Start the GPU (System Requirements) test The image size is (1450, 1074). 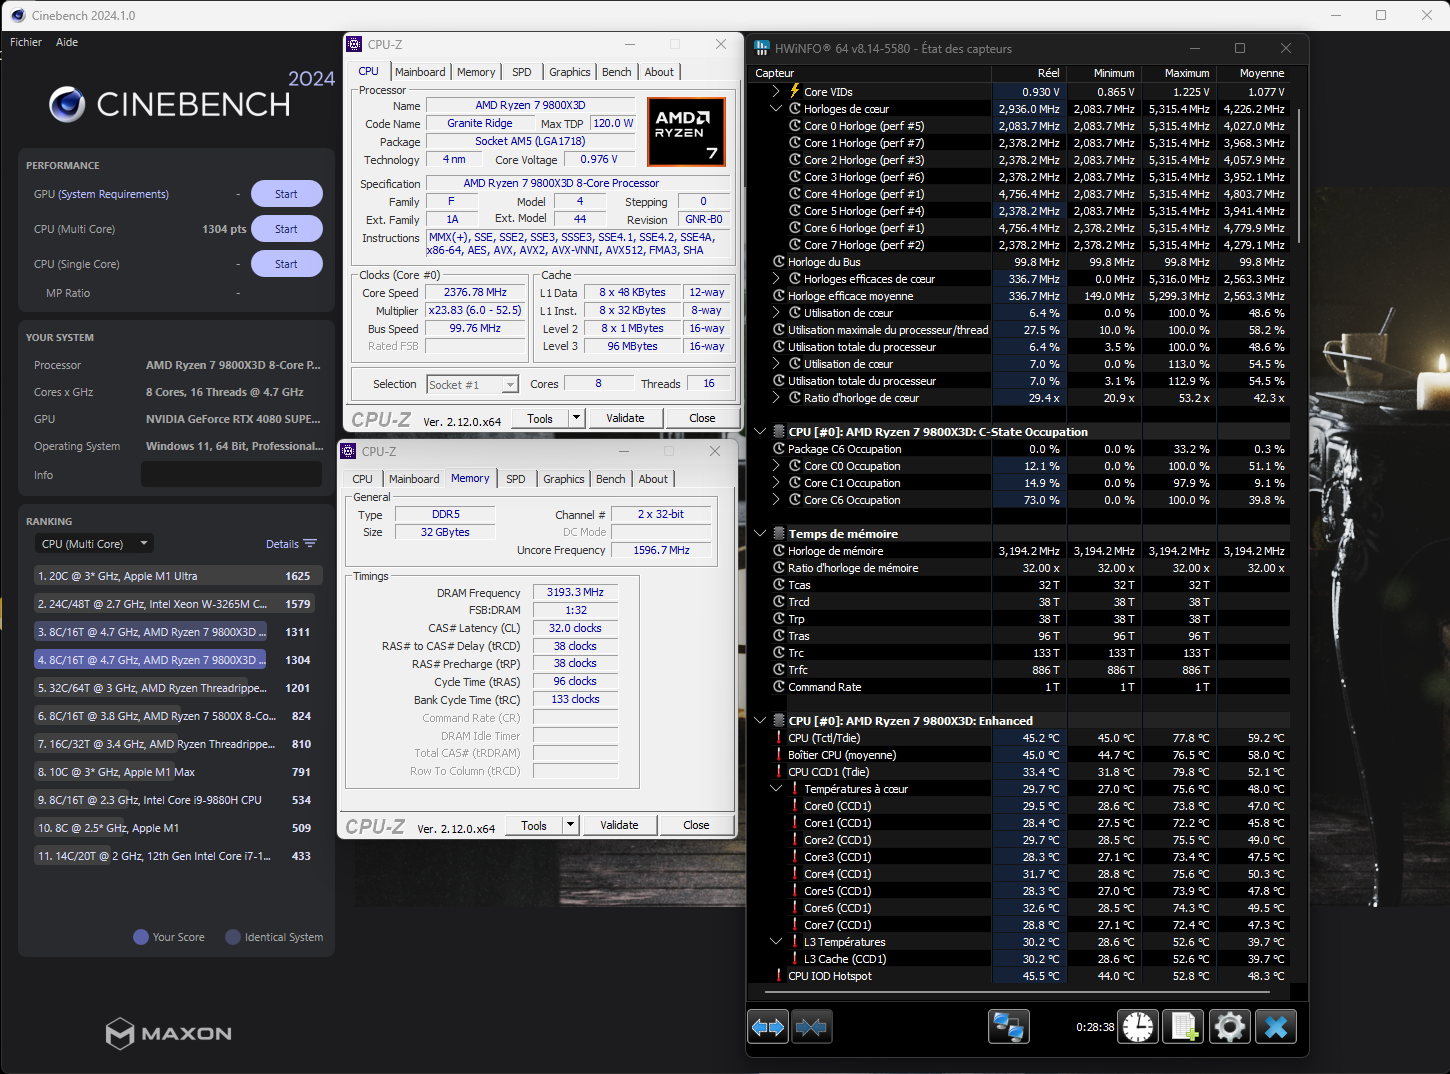286,194
